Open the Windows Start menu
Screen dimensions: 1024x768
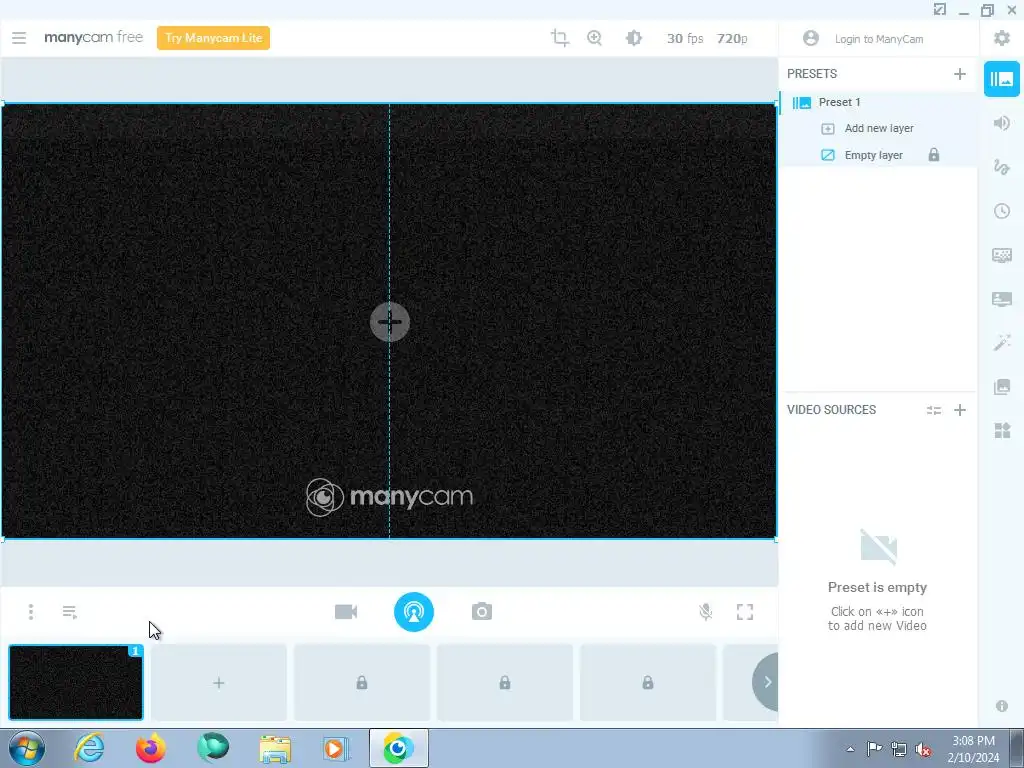(x=27, y=748)
